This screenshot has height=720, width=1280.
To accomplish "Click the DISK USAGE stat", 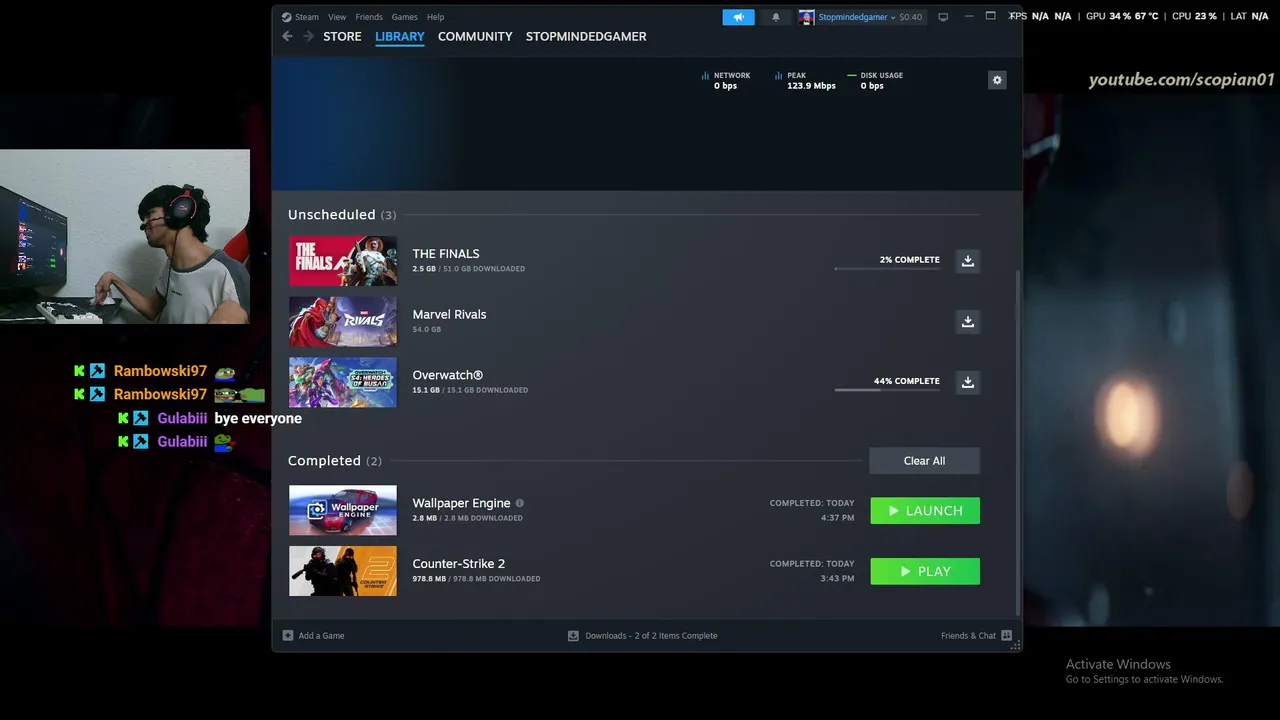I will 875,80.
